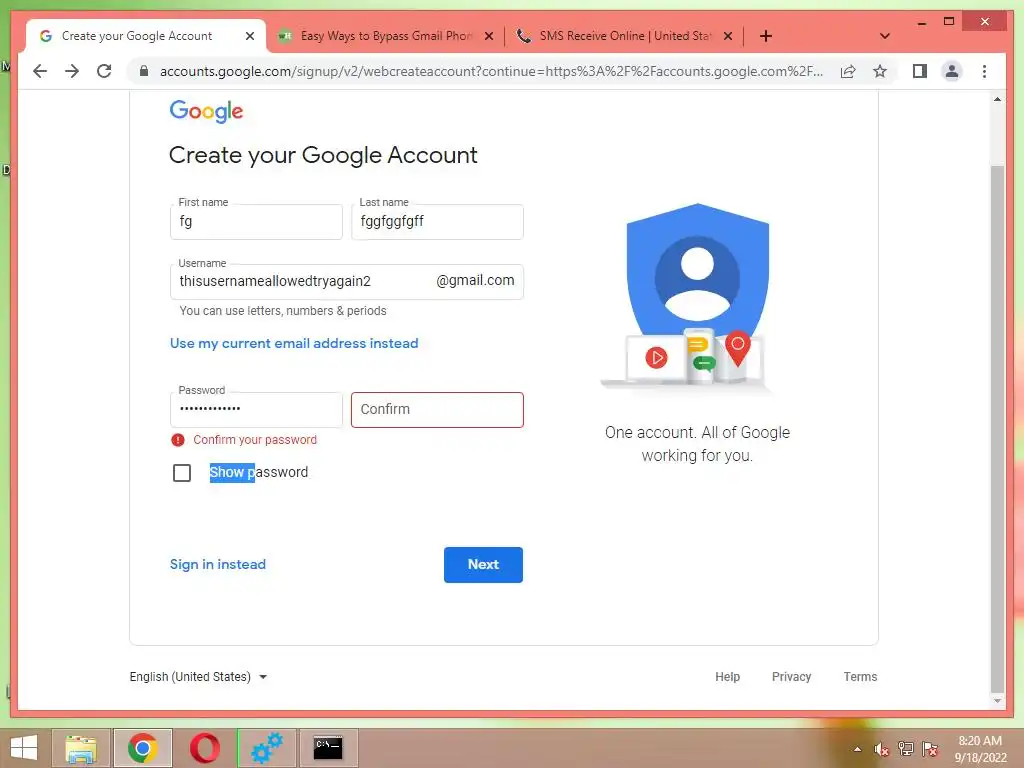The height and width of the screenshot is (768, 1024).
Task: Show hidden tray icons arrow
Action: pos(857,749)
